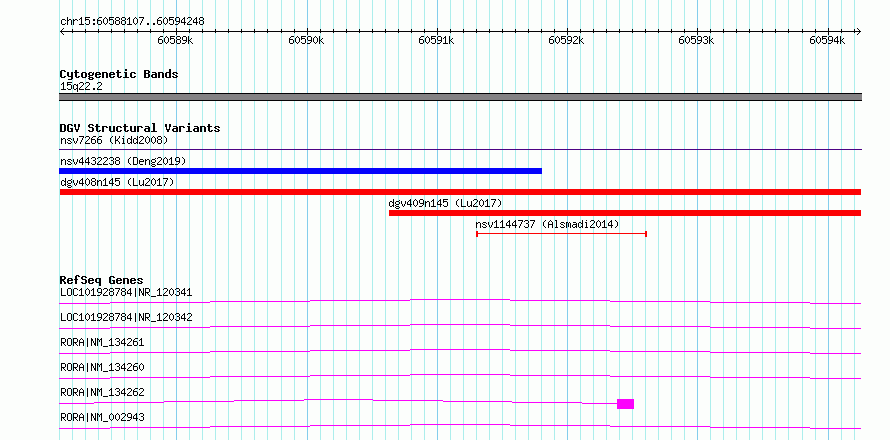Click the Cytogenetic Bands track title

coord(119,74)
